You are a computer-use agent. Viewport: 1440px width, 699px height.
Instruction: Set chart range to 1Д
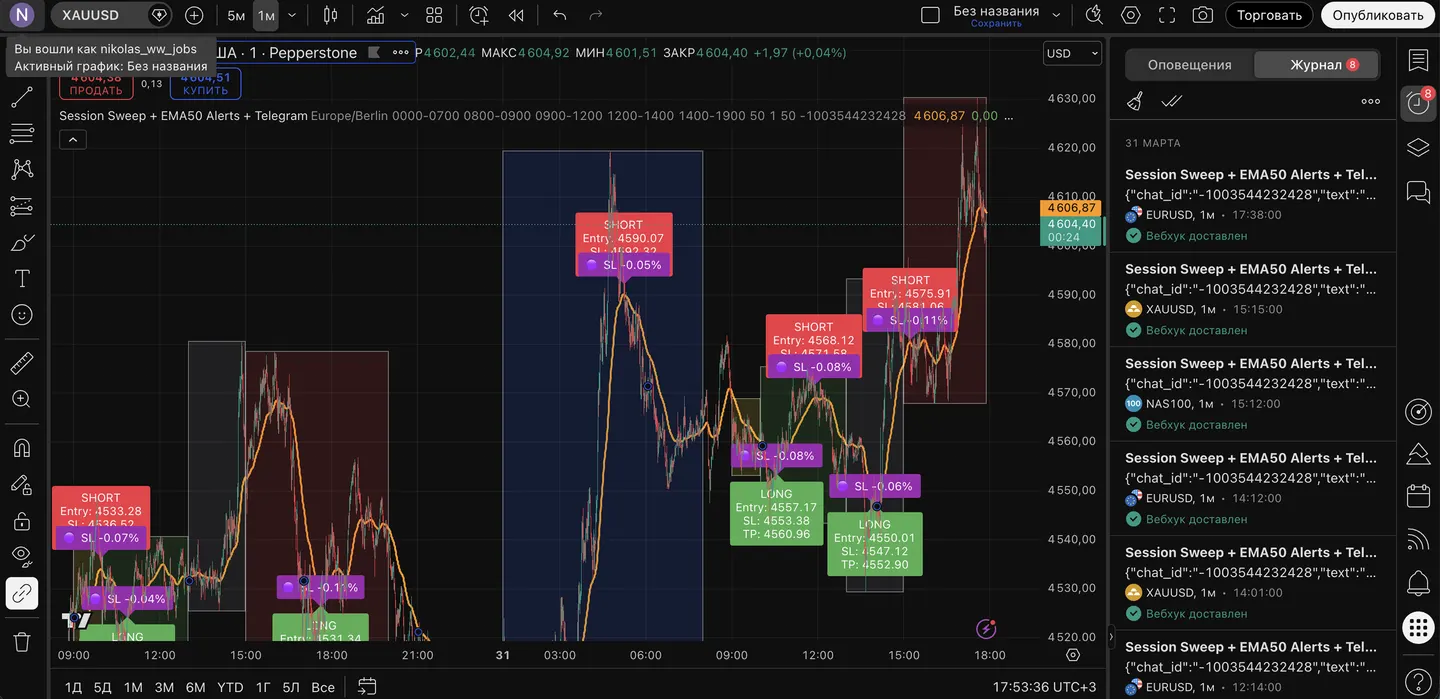73,687
